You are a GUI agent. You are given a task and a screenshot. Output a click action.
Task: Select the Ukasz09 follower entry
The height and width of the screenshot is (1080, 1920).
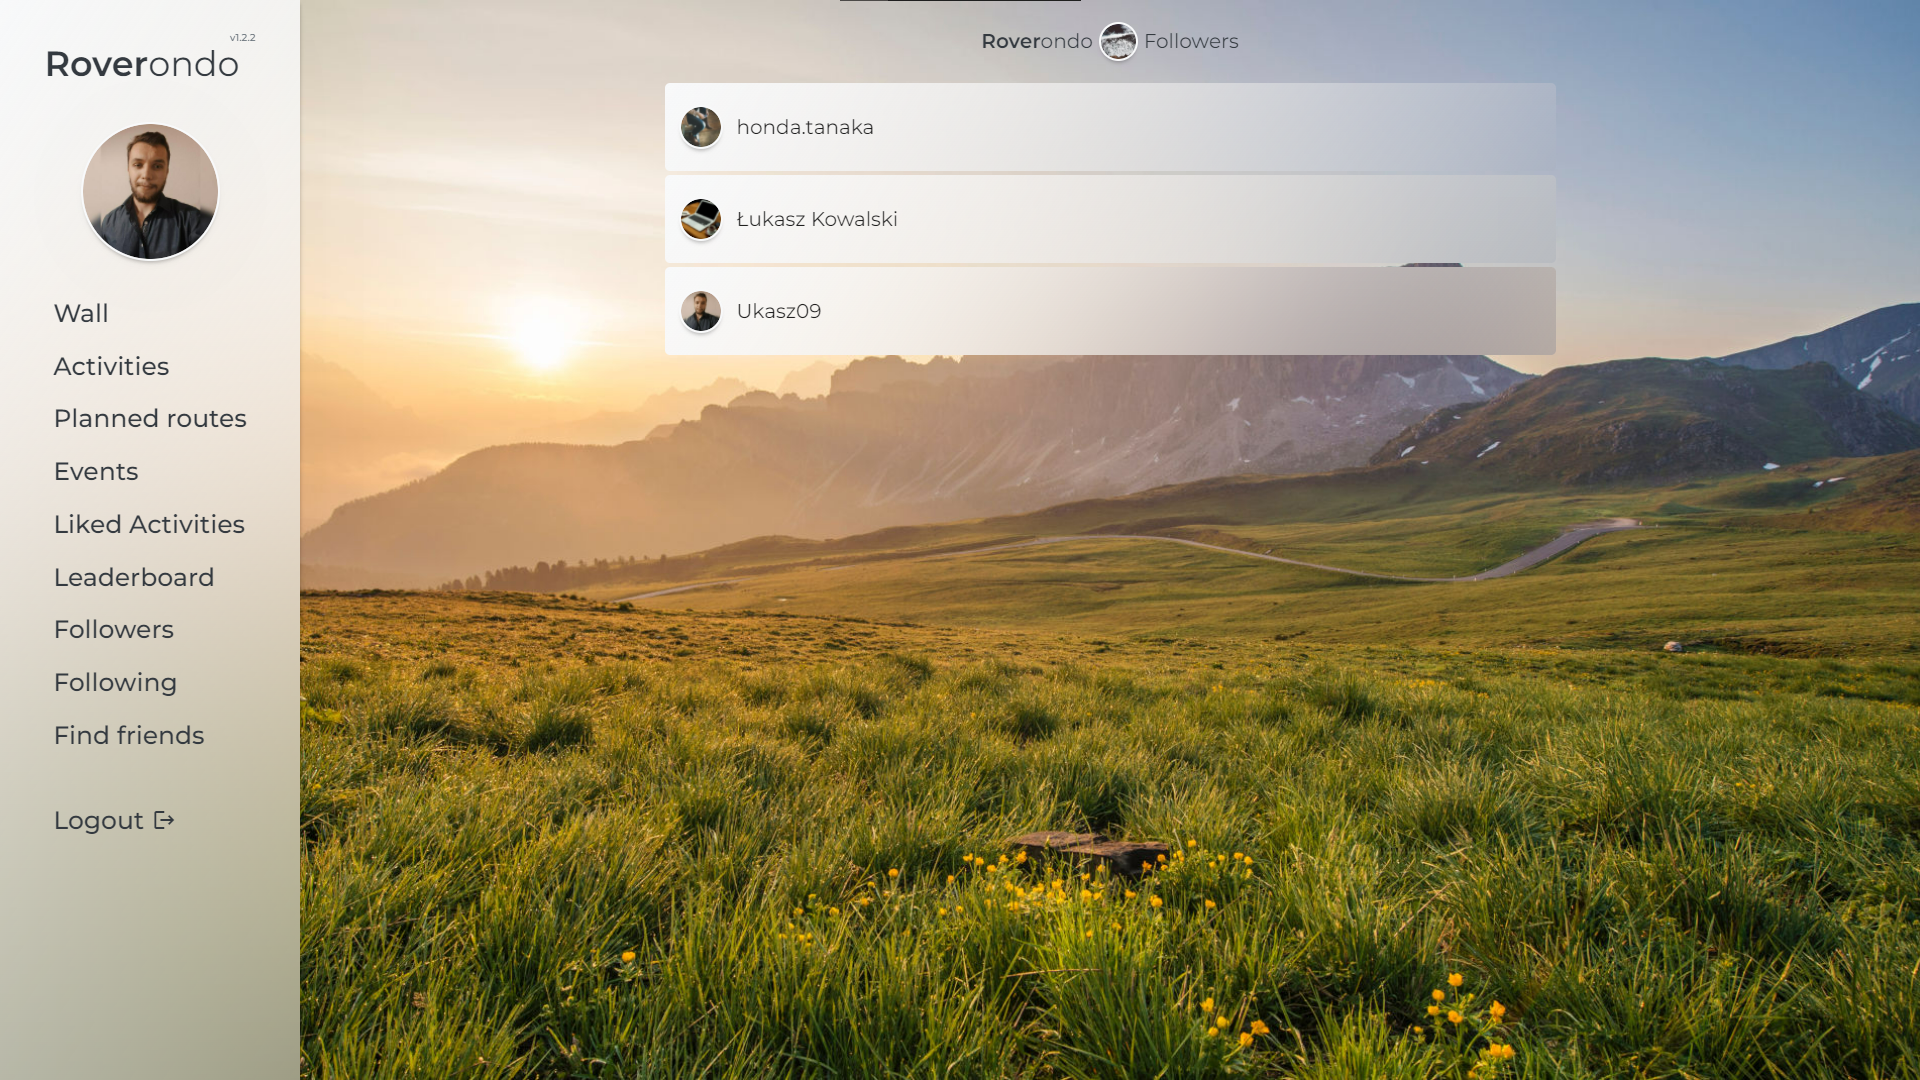[x=1110, y=311]
